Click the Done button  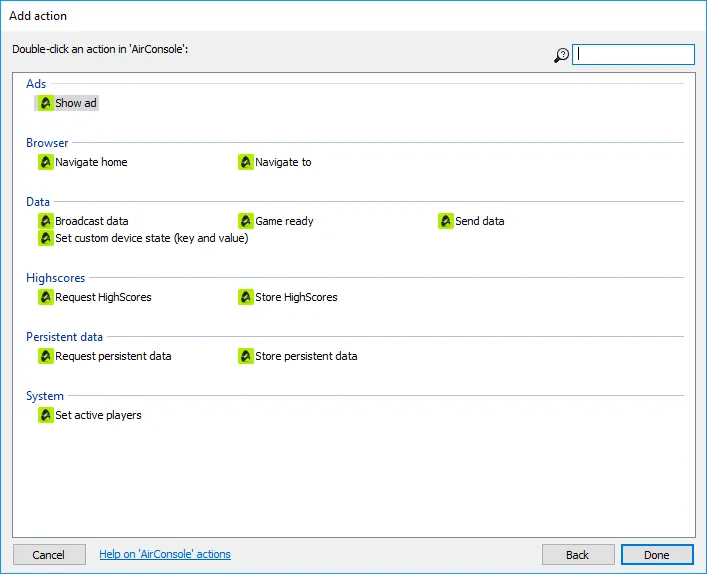point(657,555)
